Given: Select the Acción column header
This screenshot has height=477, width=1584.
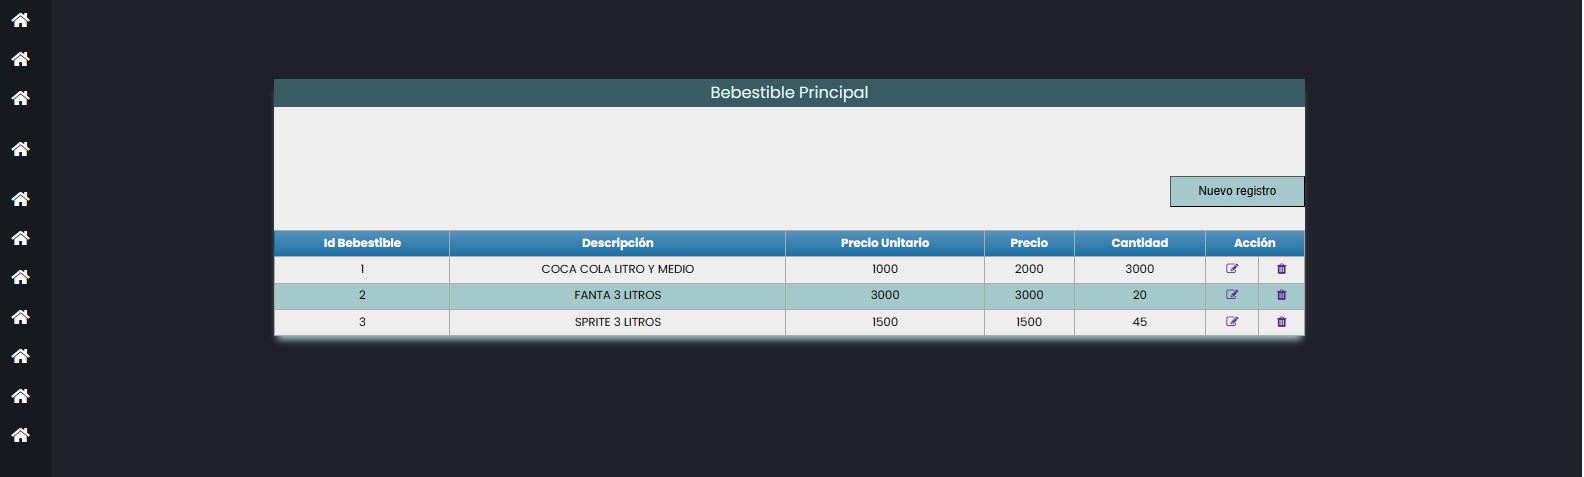Looking at the screenshot, I should 1255,243.
